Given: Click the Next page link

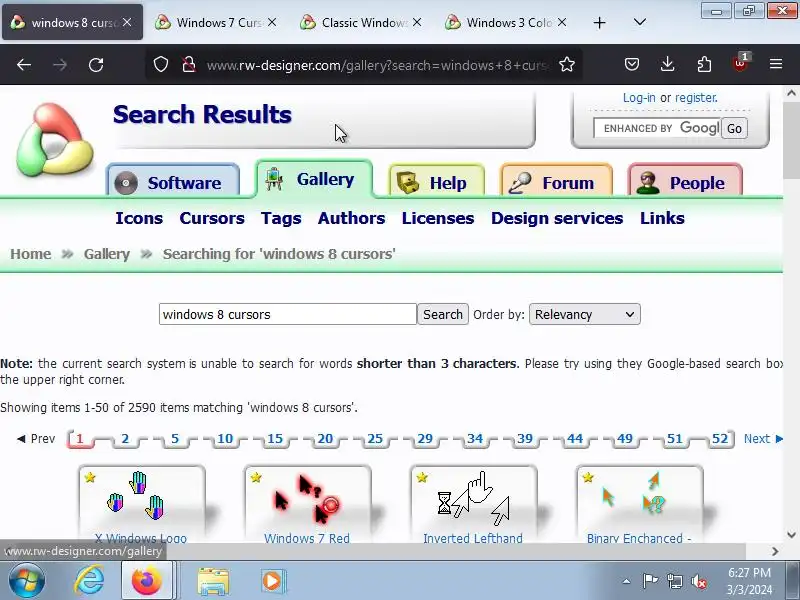Looking at the screenshot, I should coord(763,439).
